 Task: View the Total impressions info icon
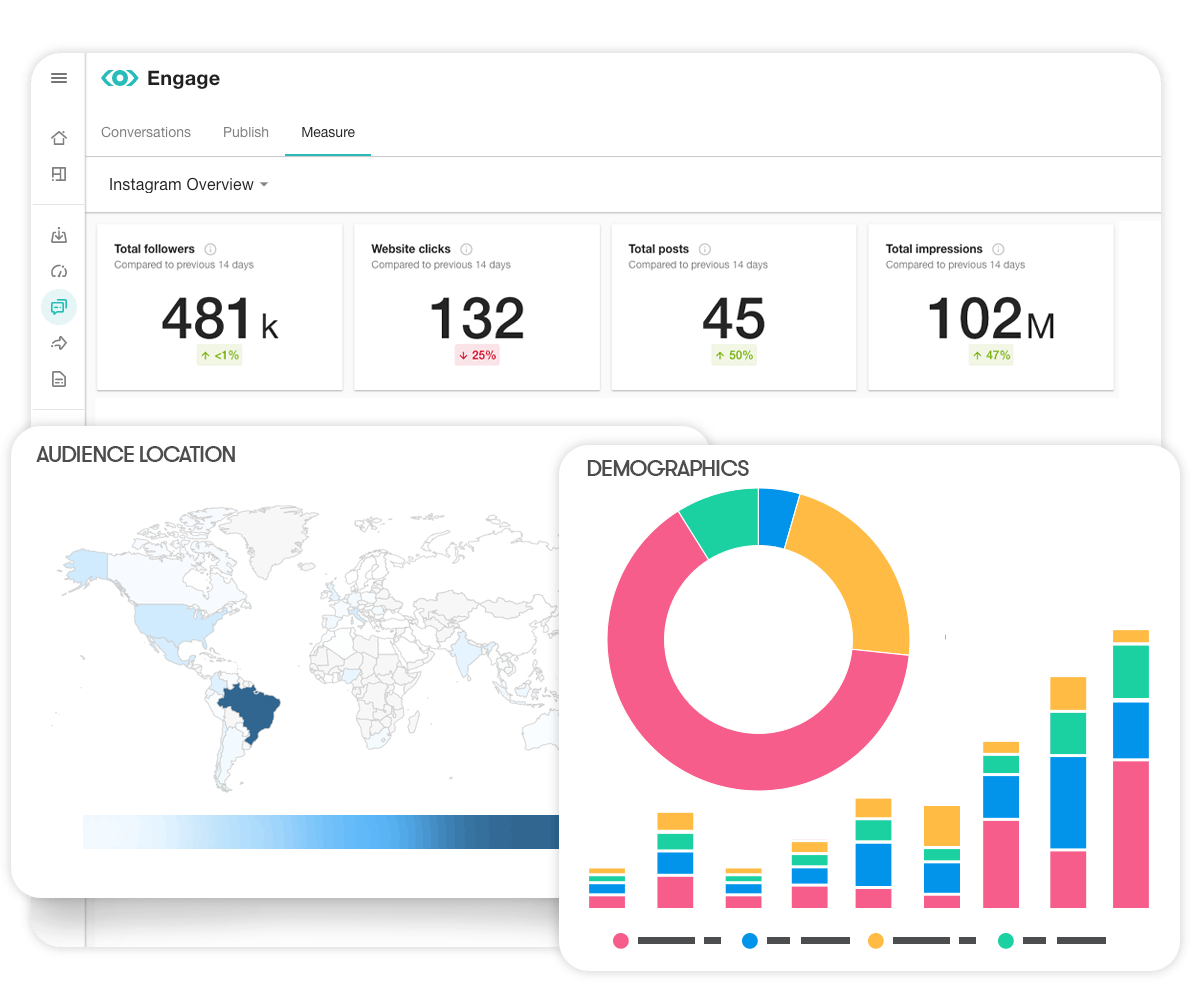1000,249
